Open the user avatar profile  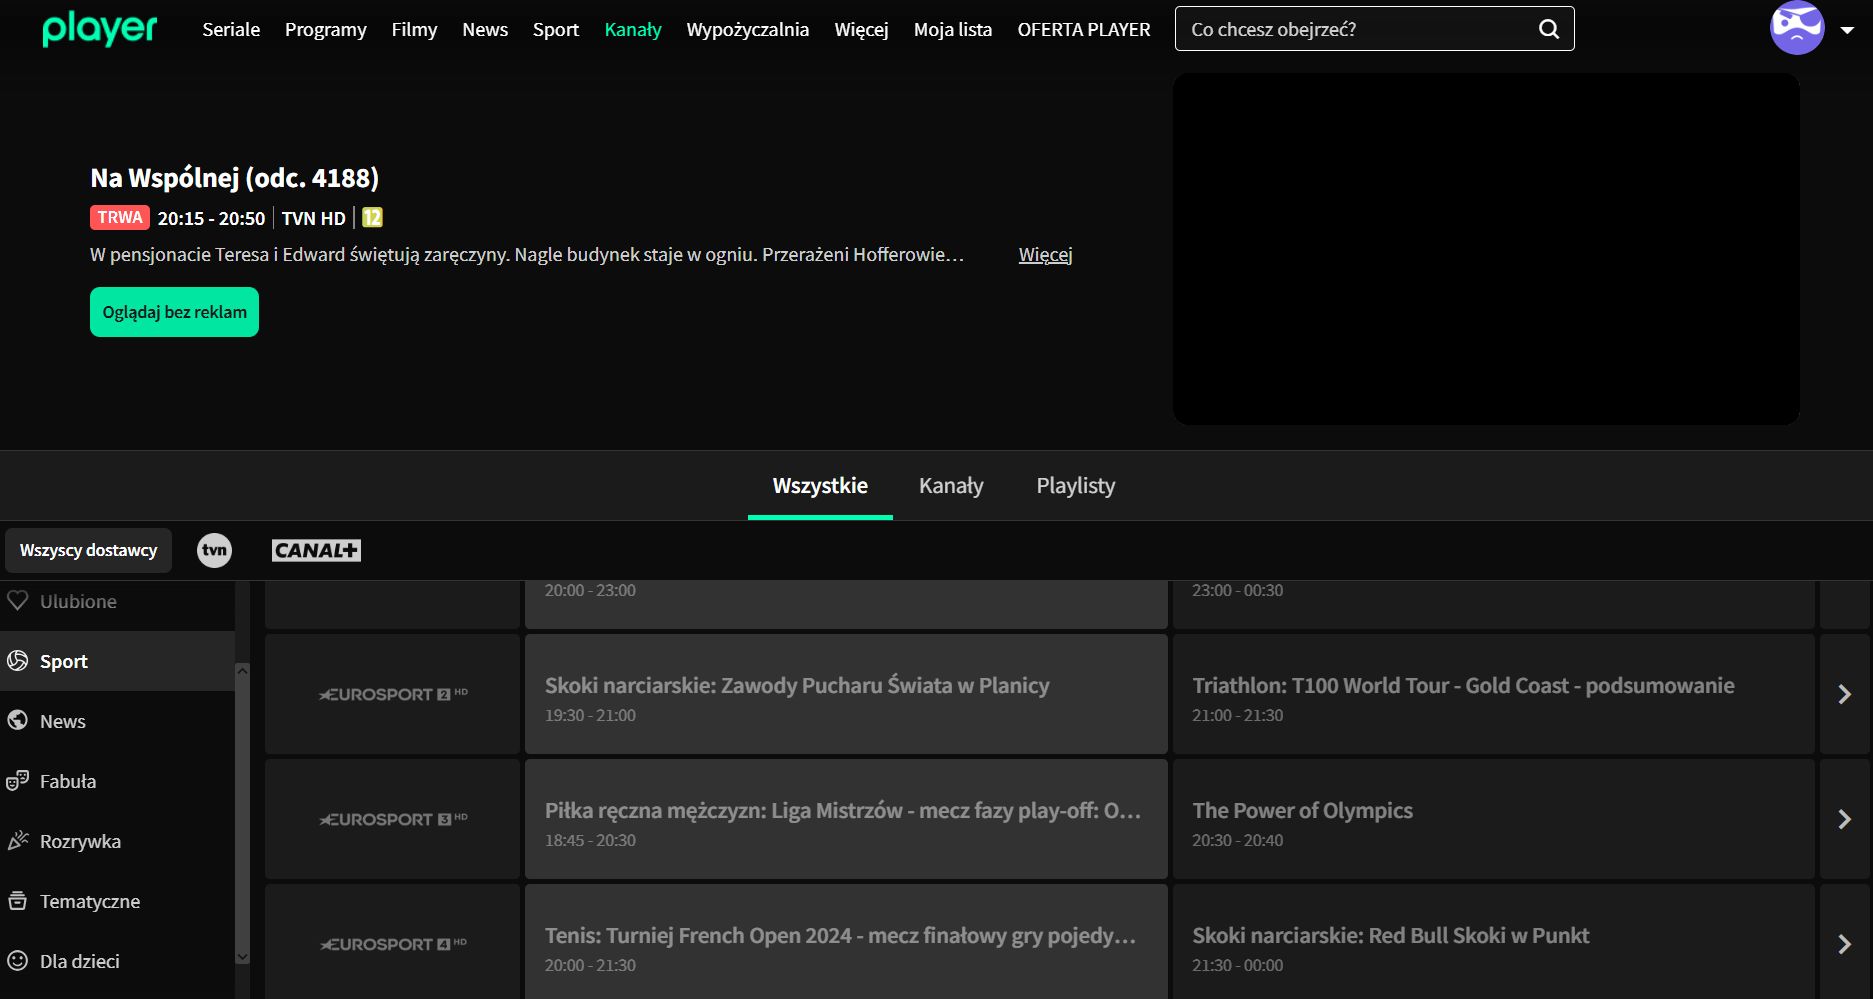[x=1797, y=28]
